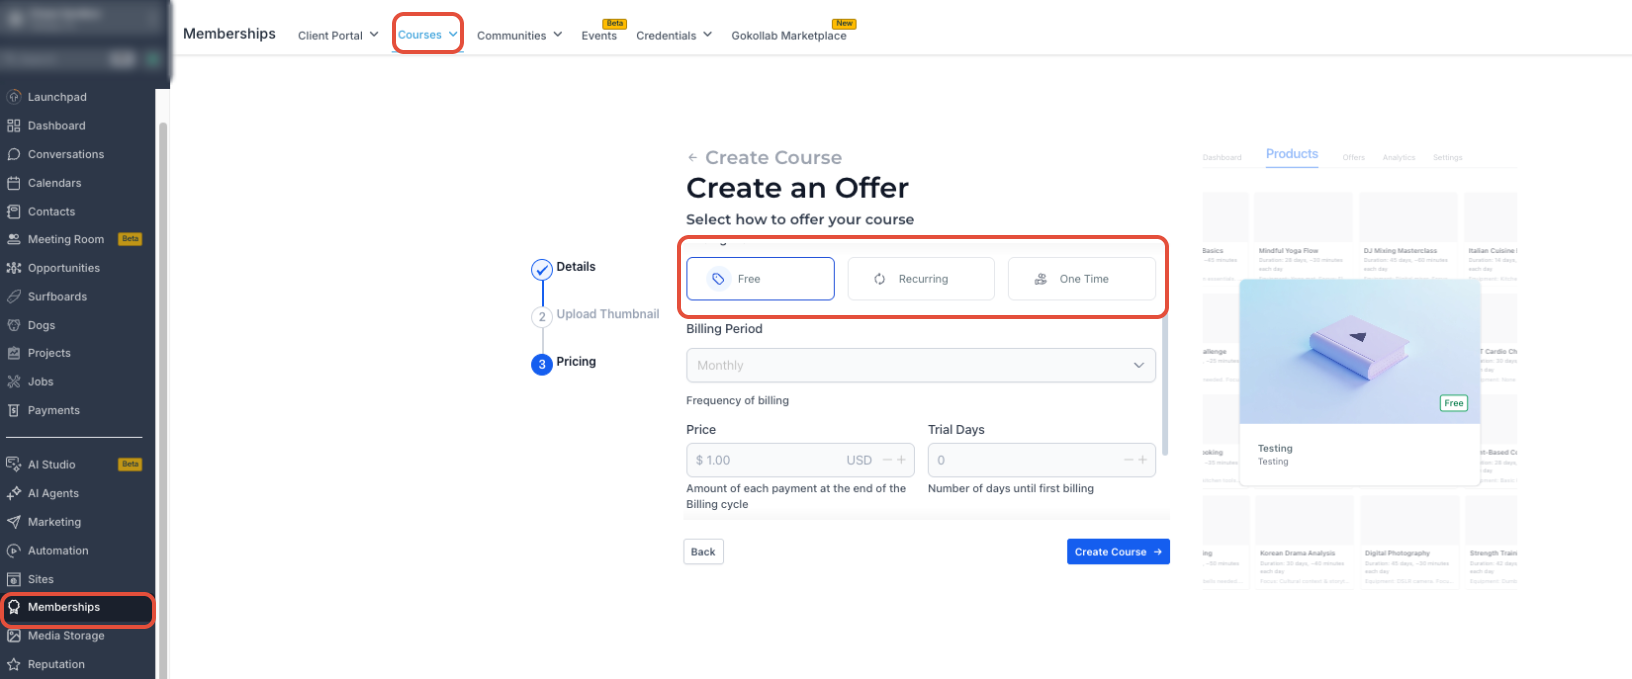Click the Jobs icon in sidebar
The image size is (1632, 679).
pyautogui.click(x=14, y=382)
